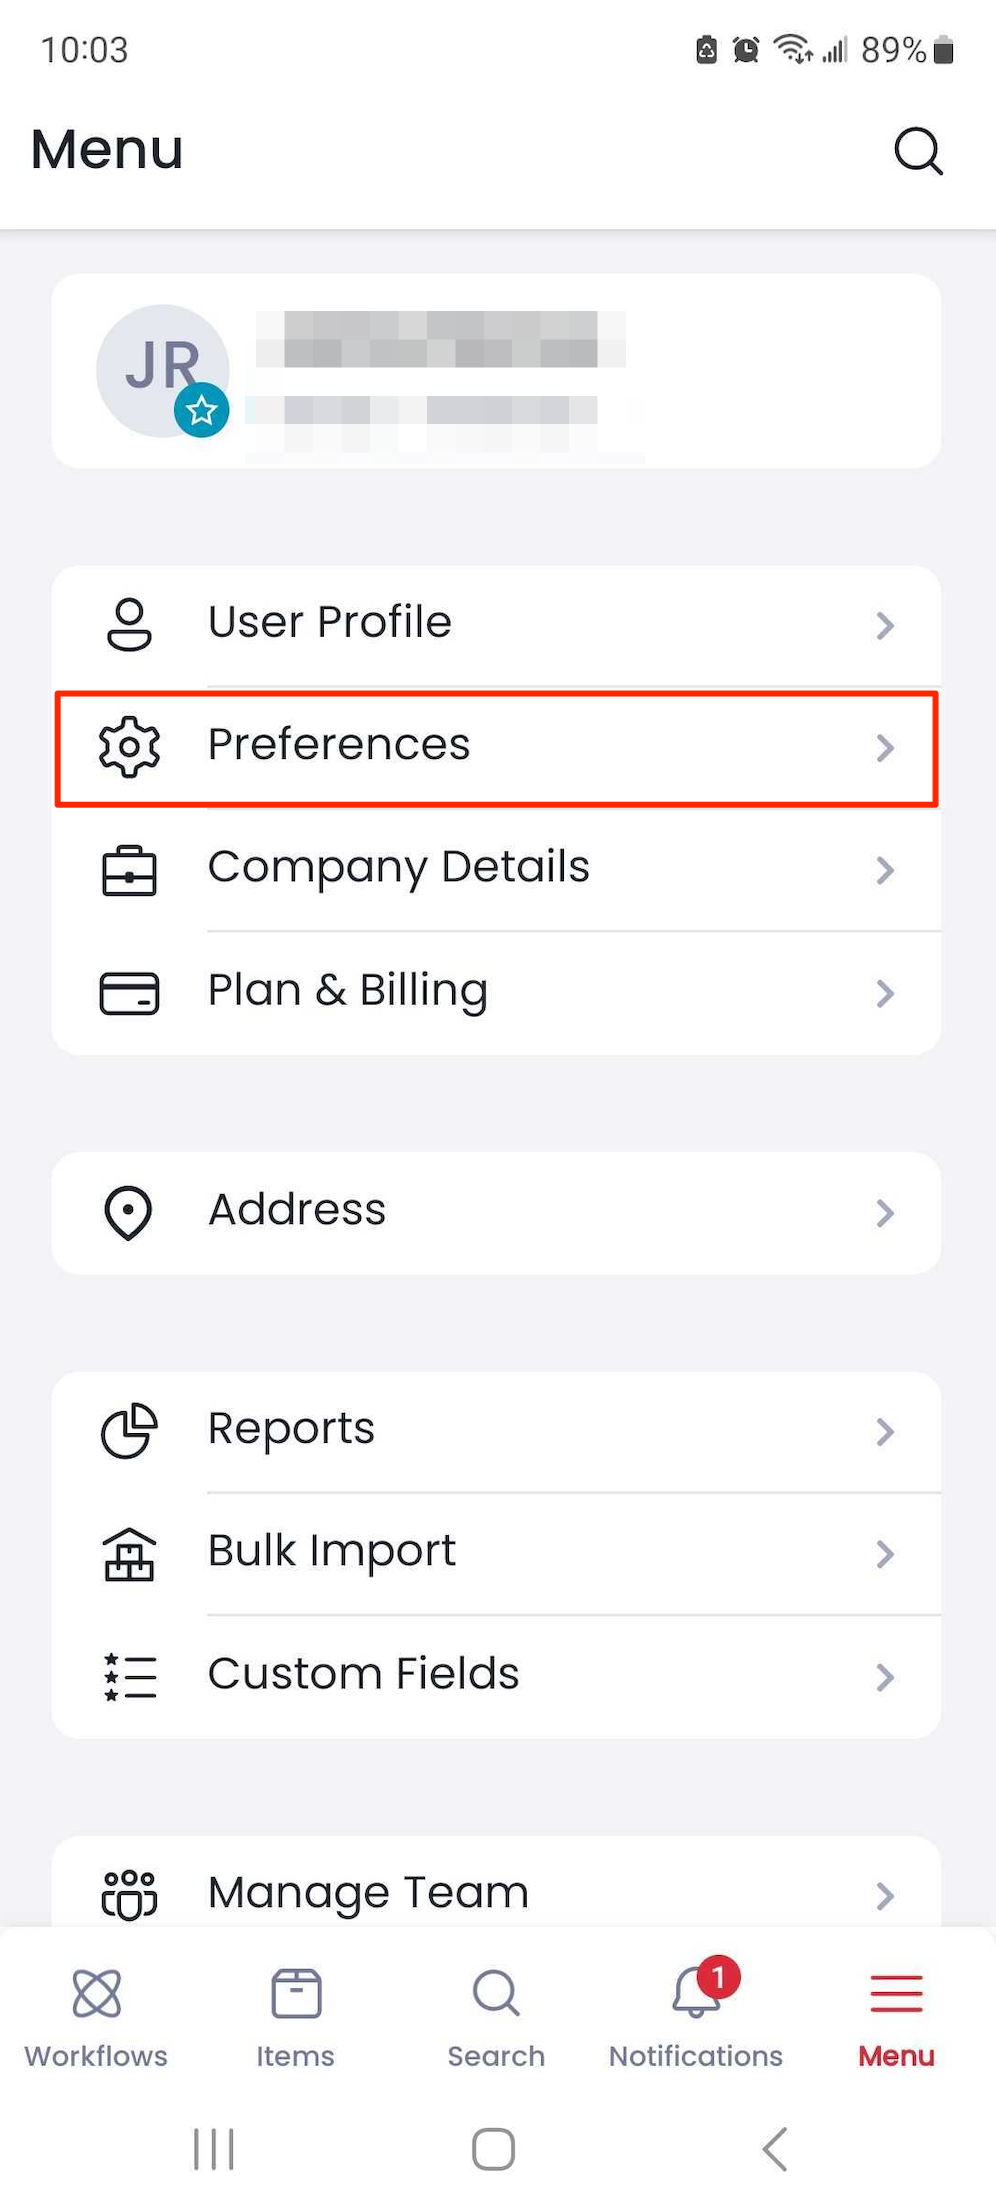
Task: Select the Address location pin icon
Action: click(x=128, y=1210)
